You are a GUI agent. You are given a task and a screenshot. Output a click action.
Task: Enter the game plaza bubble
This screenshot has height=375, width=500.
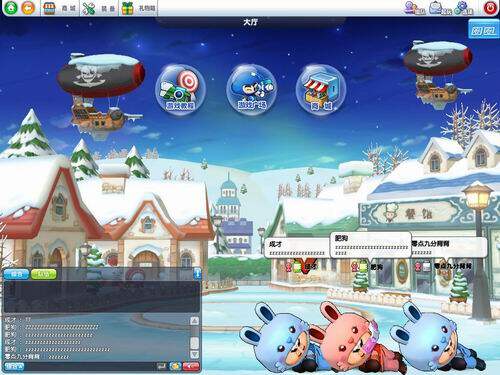pyautogui.click(x=251, y=89)
